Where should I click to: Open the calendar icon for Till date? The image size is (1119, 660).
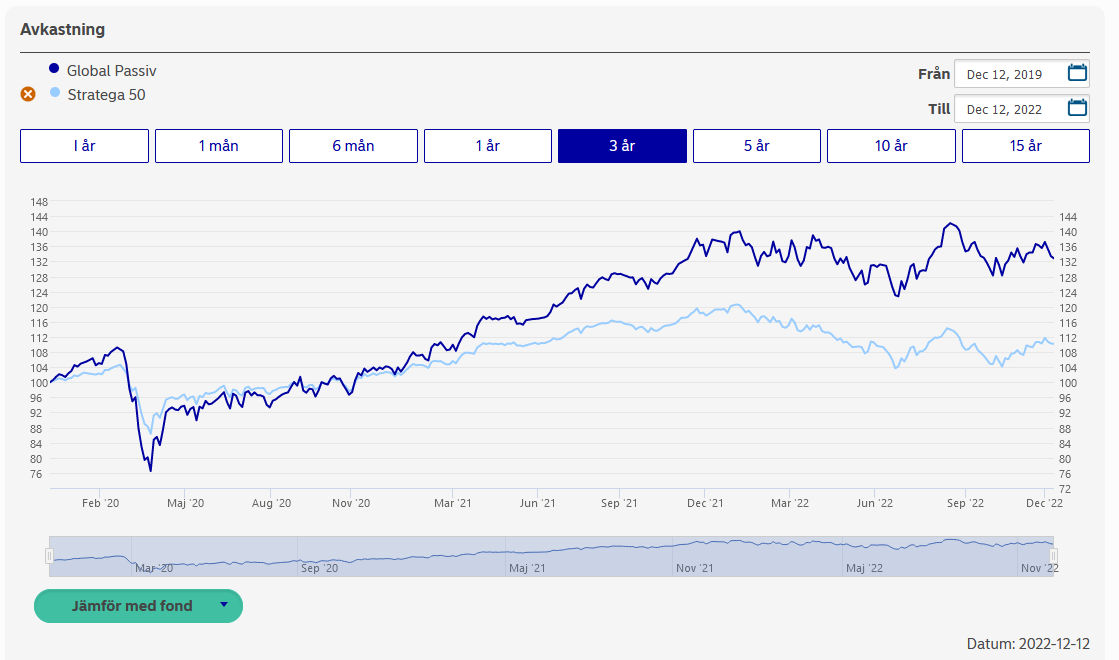pos(1077,108)
